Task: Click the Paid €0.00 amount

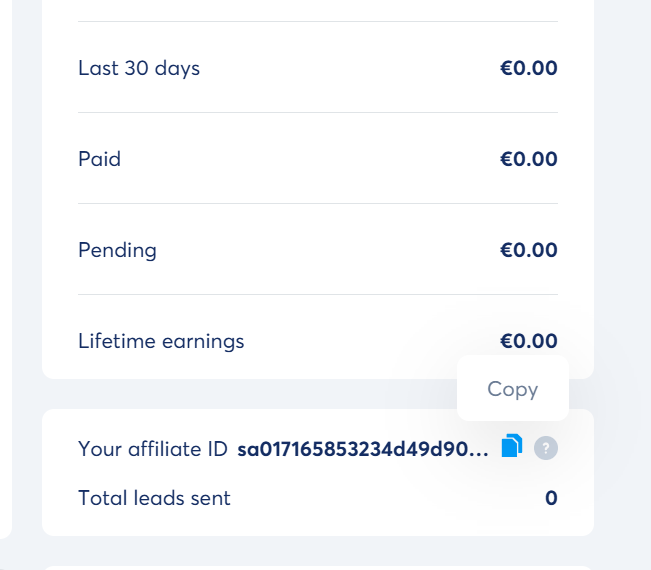Action: click(528, 159)
